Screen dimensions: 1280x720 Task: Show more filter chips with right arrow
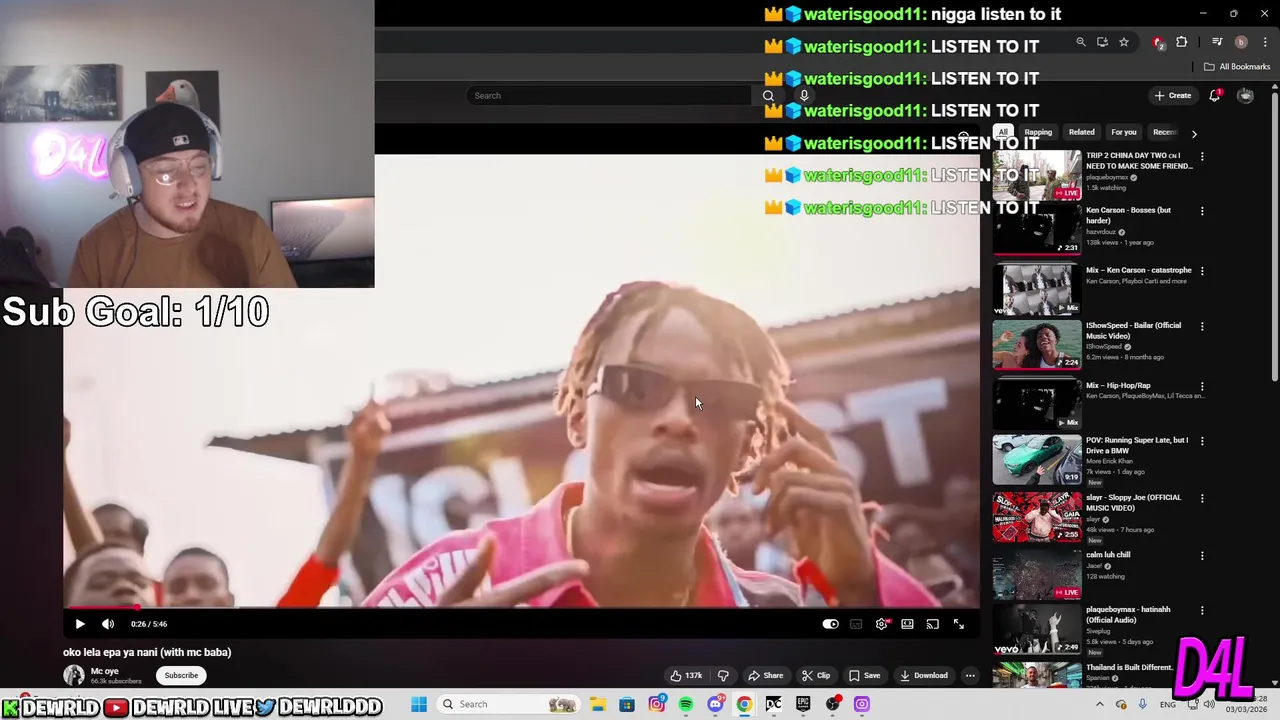click(1193, 133)
